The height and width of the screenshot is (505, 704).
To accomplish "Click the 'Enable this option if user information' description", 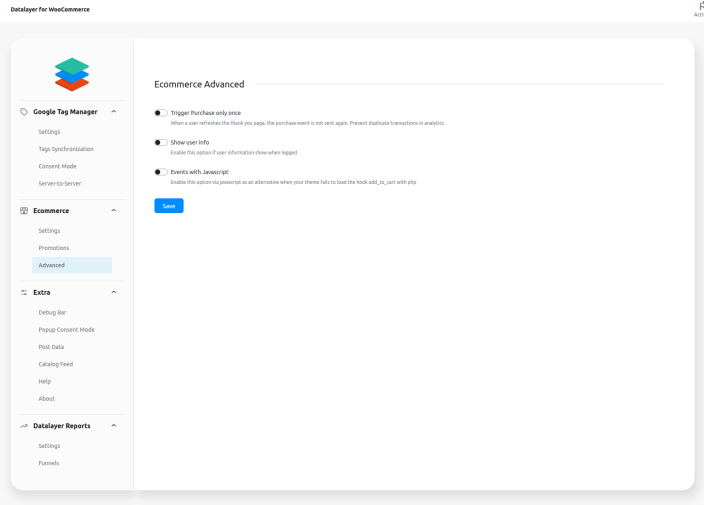I will click(234, 153).
